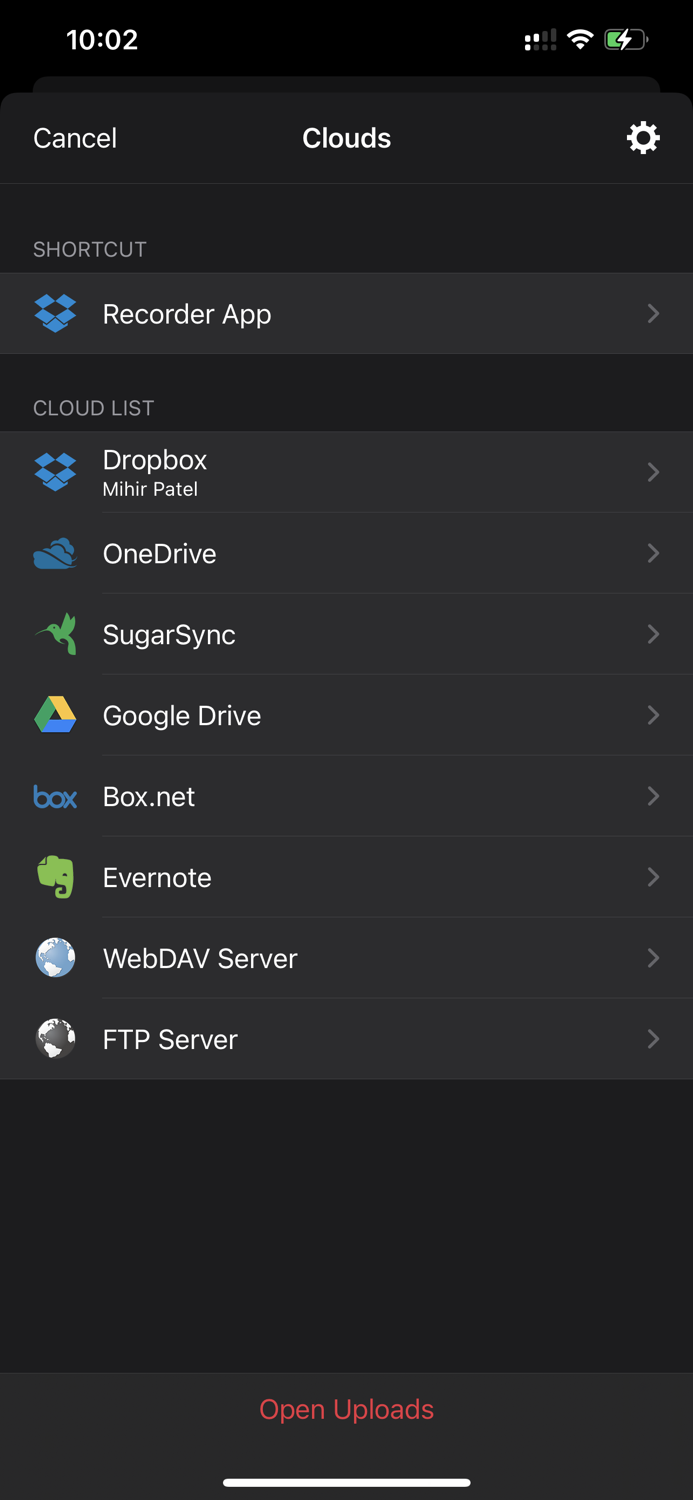Select the Evernote elephant icon
Image resolution: width=693 pixels, height=1500 pixels.
point(55,877)
